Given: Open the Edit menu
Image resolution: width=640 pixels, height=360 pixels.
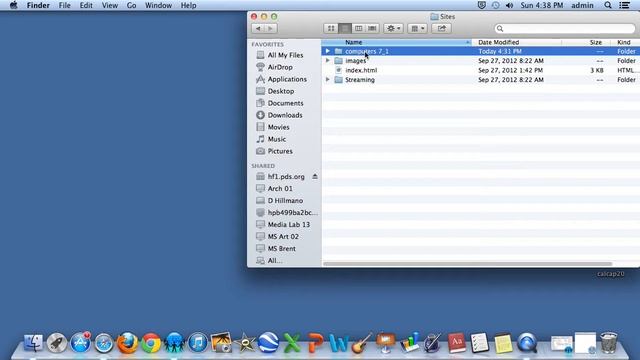Looking at the screenshot, I should [86, 5].
